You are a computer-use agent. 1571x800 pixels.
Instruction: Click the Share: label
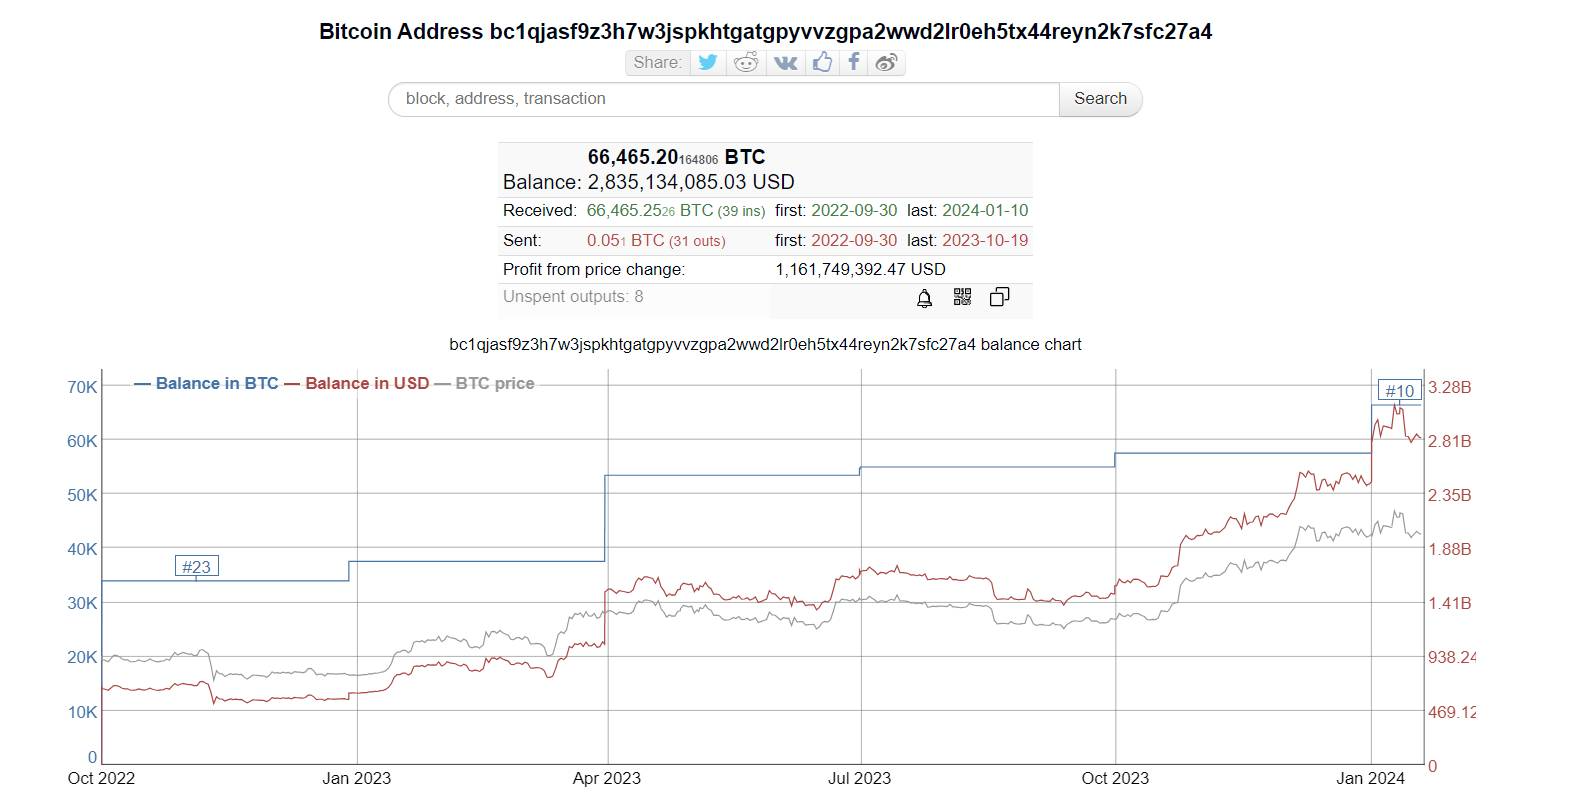[x=657, y=62]
